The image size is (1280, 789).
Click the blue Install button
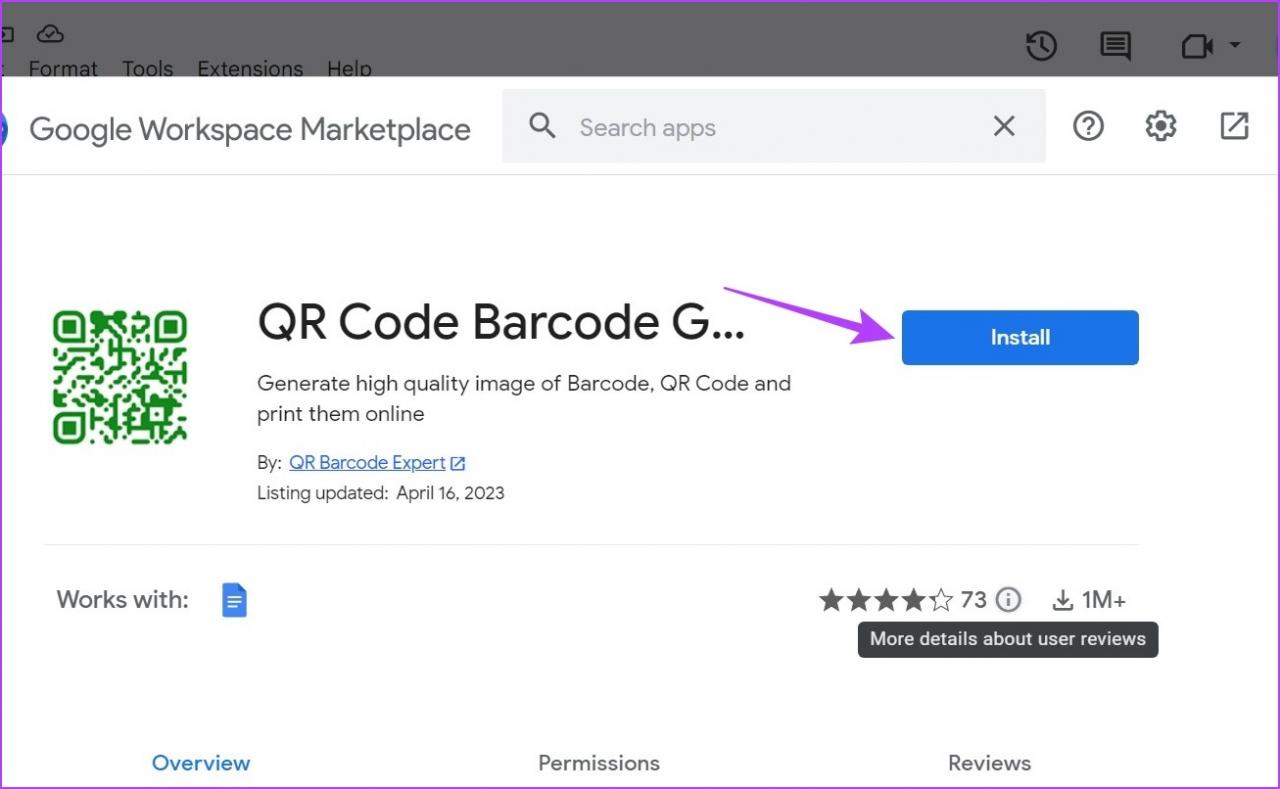click(x=1020, y=338)
